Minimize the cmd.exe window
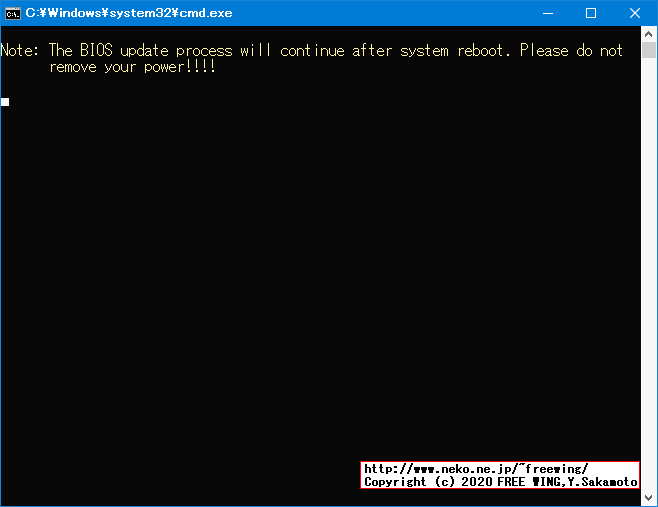This screenshot has width=658, height=507. pyautogui.click(x=548, y=13)
